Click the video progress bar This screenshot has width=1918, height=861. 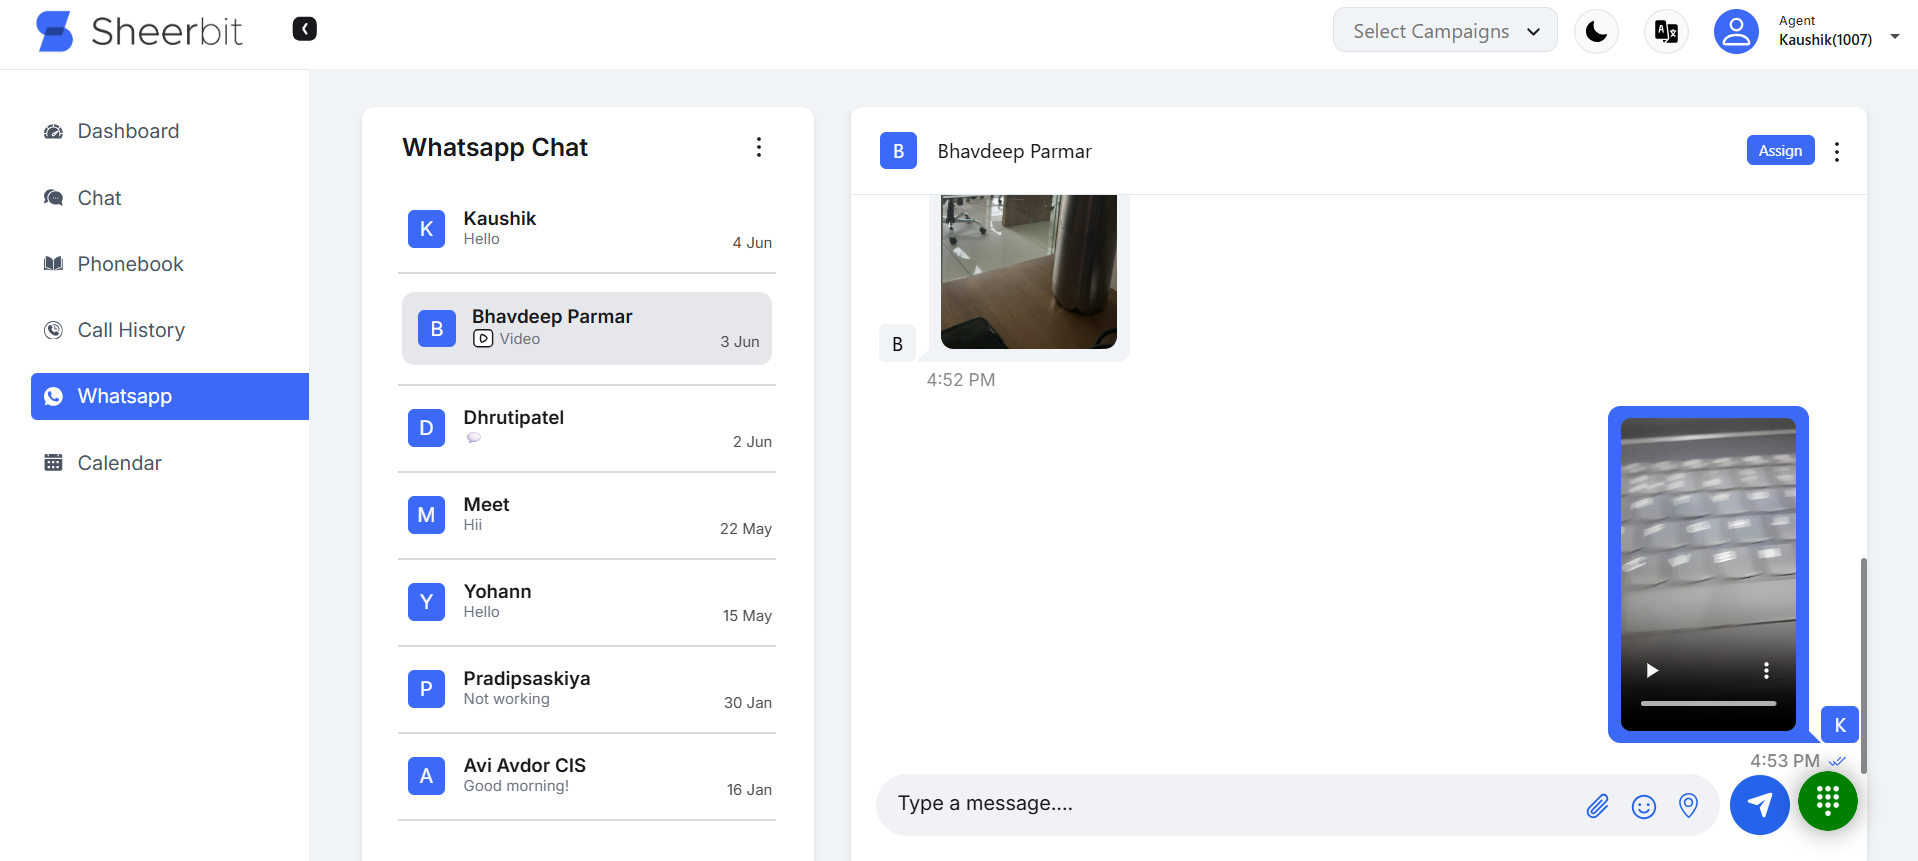coord(1708,703)
